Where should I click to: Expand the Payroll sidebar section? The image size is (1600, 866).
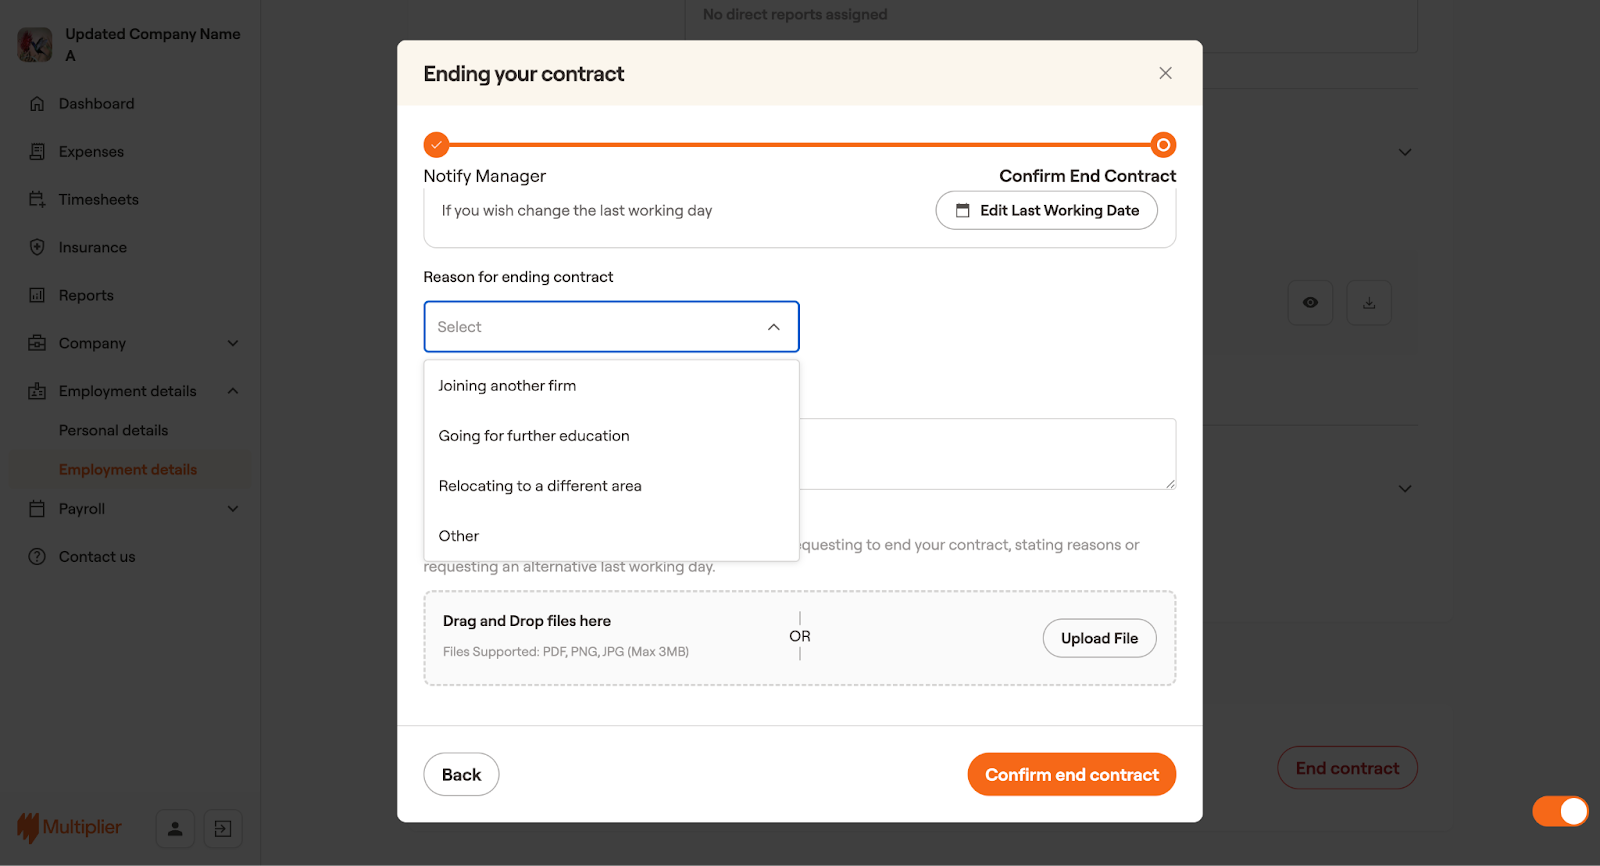coord(233,509)
